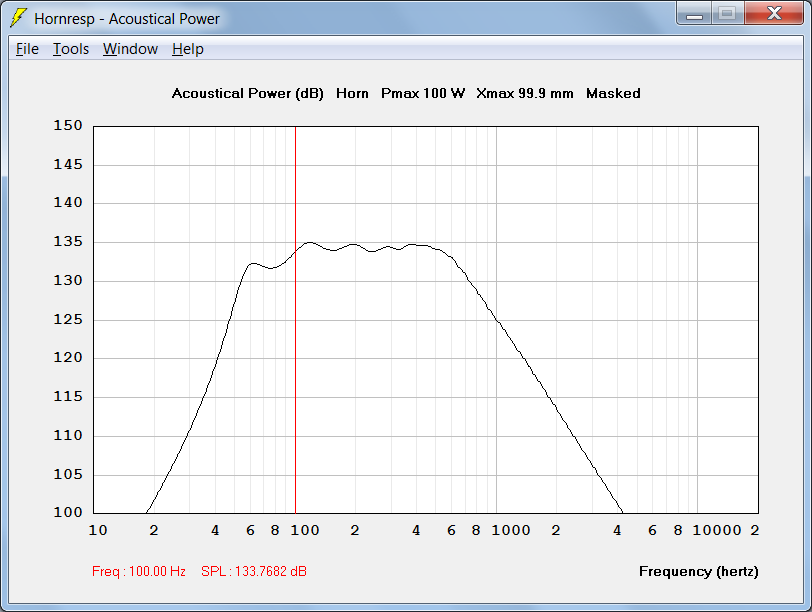
Task: Open the Tools menu
Action: point(71,49)
